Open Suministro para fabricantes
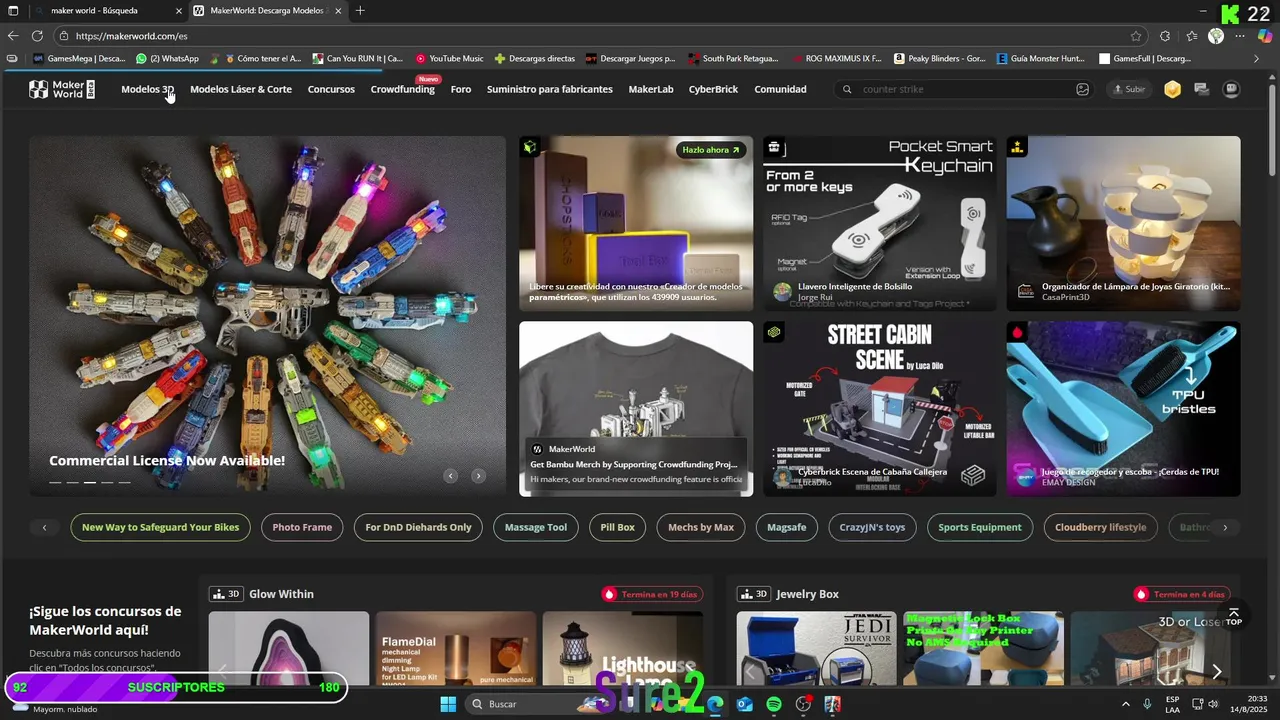Screen dimensions: 1280x720 click(550, 89)
